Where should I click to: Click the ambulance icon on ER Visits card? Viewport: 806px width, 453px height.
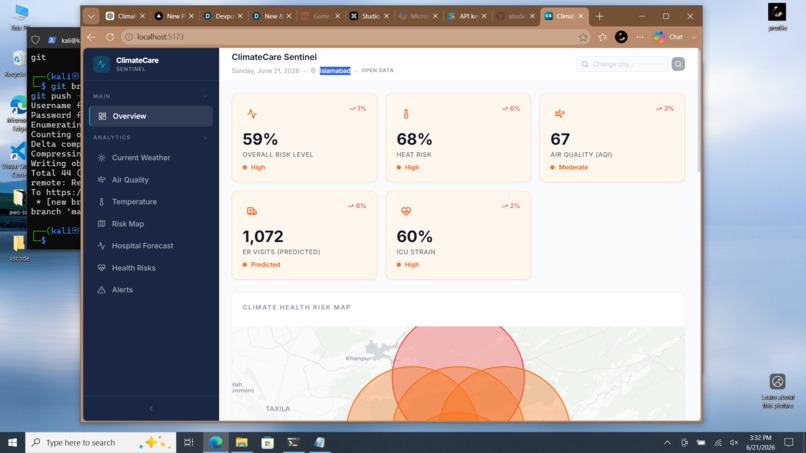[x=252, y=211]
